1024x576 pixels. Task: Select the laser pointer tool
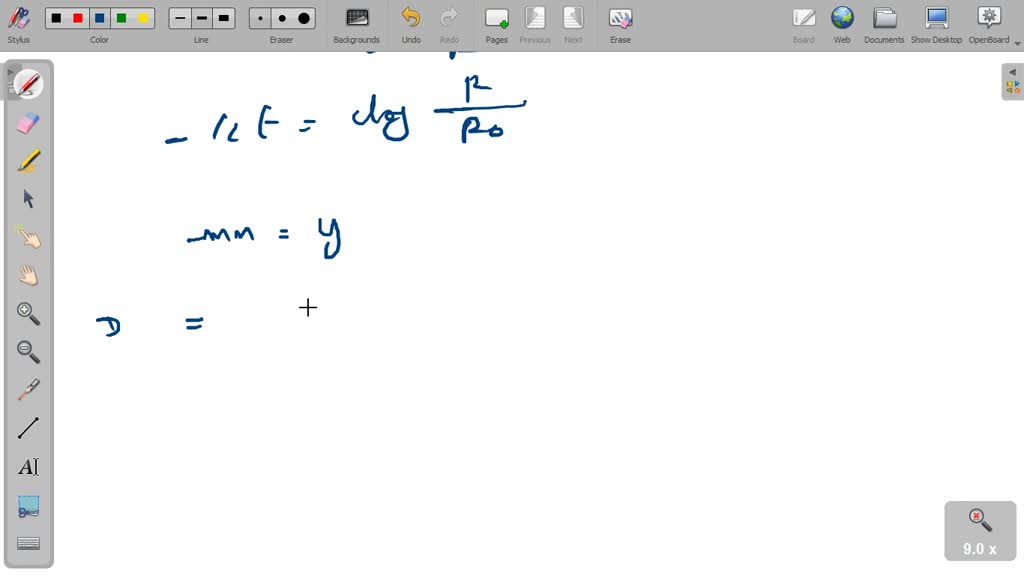(28, 390)
